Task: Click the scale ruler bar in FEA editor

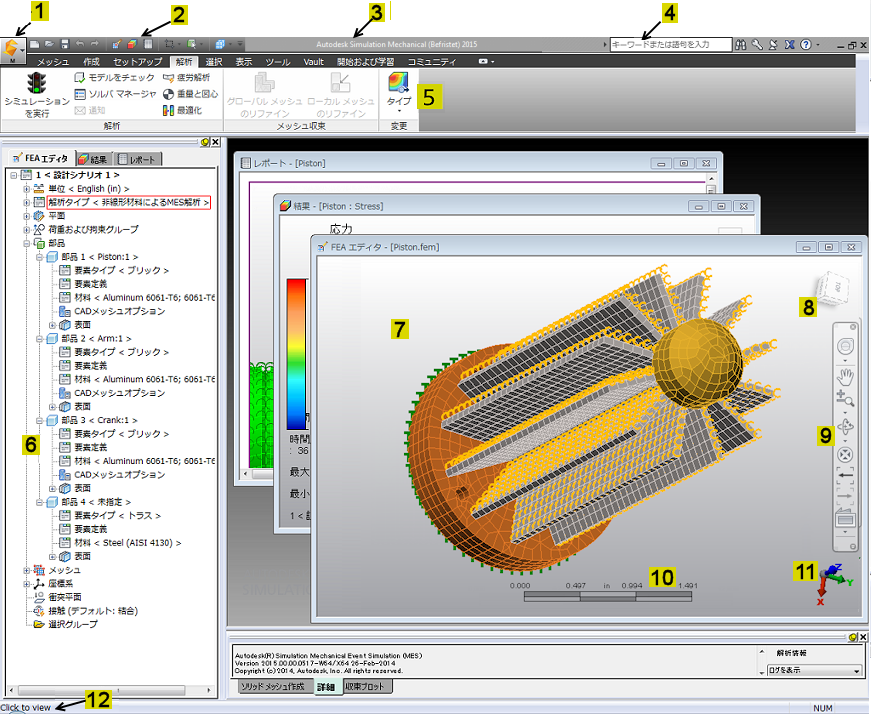Action: pos(608,597)
